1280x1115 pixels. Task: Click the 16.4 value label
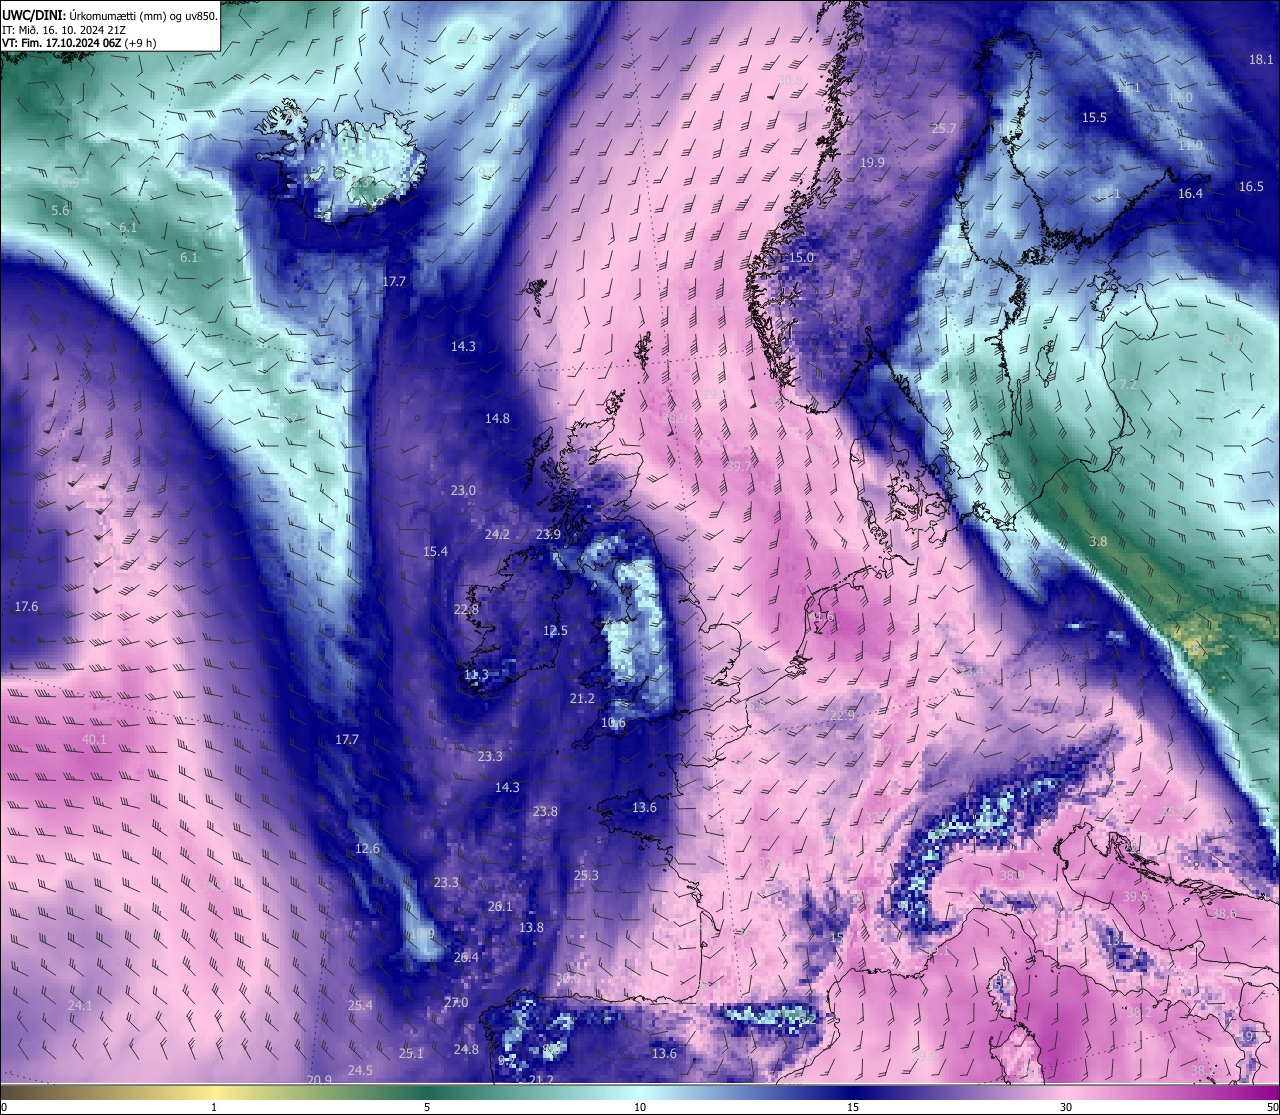point(1190,194)
